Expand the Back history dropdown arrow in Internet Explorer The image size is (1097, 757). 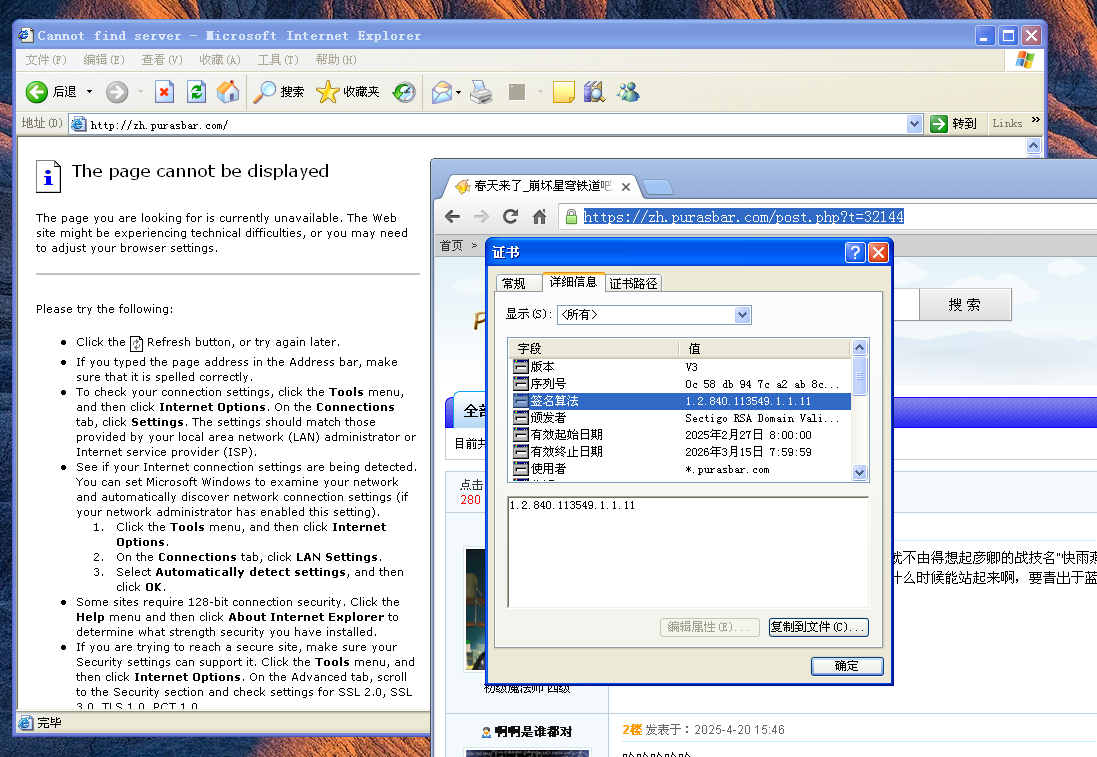(90, 92)
